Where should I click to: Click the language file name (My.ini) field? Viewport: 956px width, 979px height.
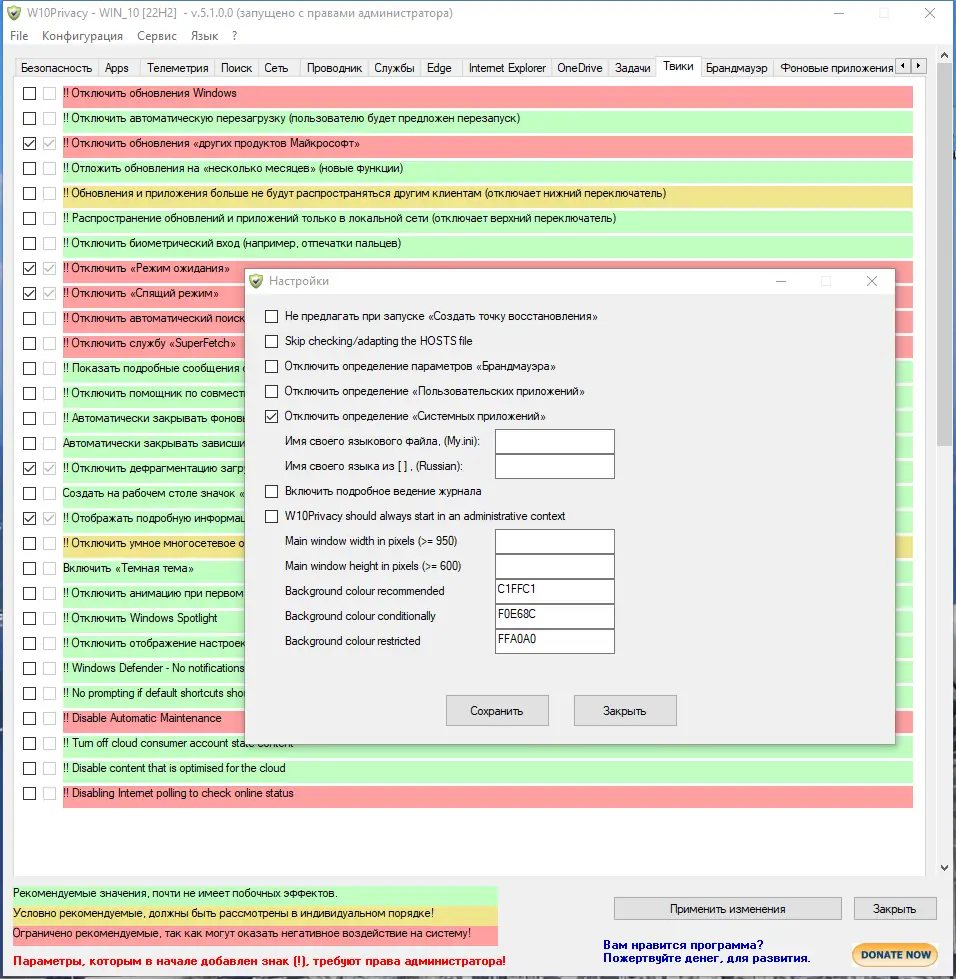point(554,441)
